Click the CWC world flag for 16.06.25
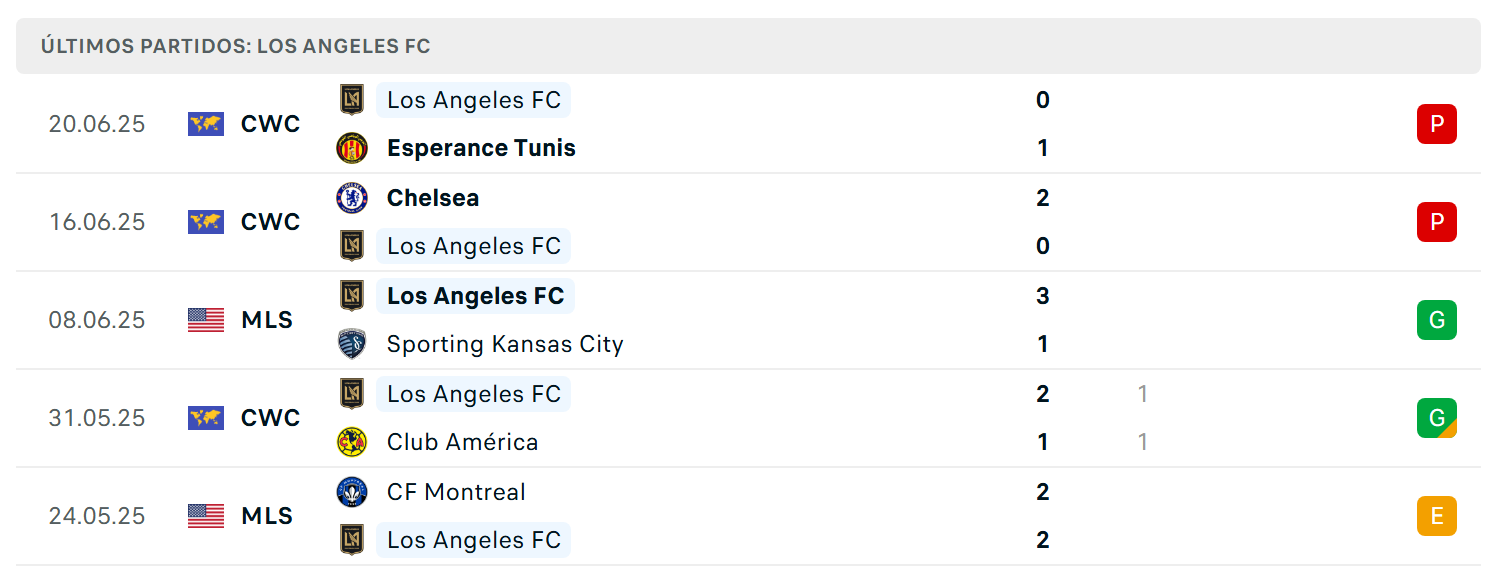Screen dimensions: 1495x582 (x=206, y=222)
